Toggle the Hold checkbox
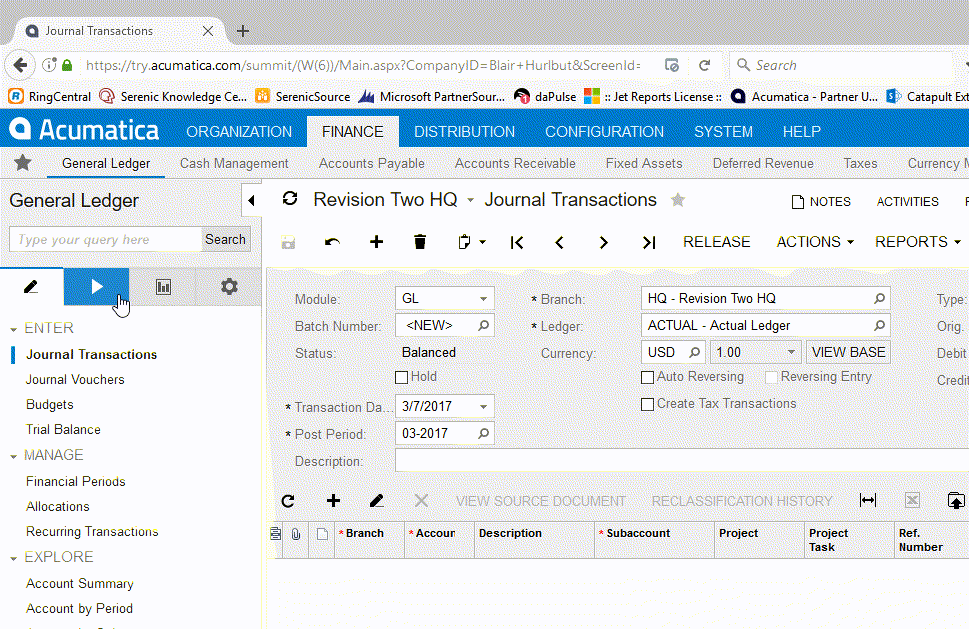The image size is (969, 629). pyautogui.click(x=401, y=377)
